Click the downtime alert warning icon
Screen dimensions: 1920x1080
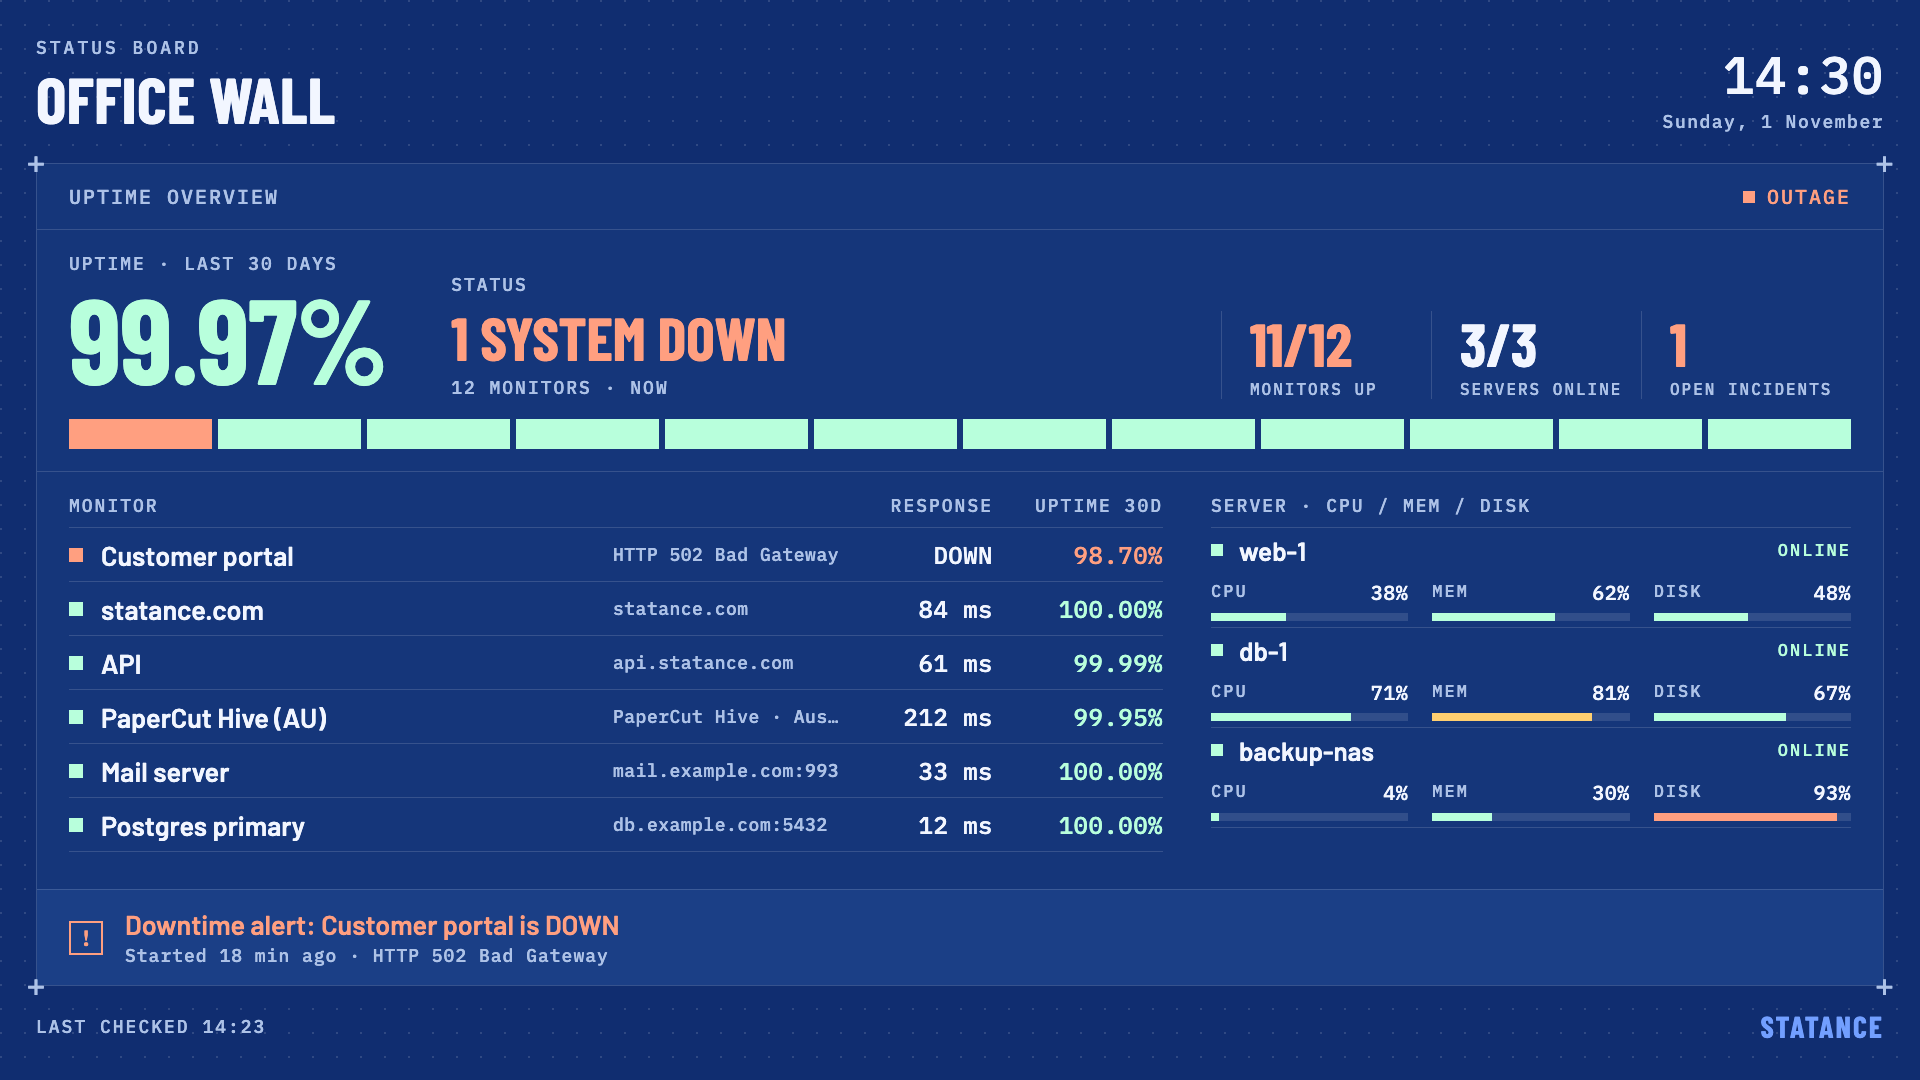coord(86,938)
